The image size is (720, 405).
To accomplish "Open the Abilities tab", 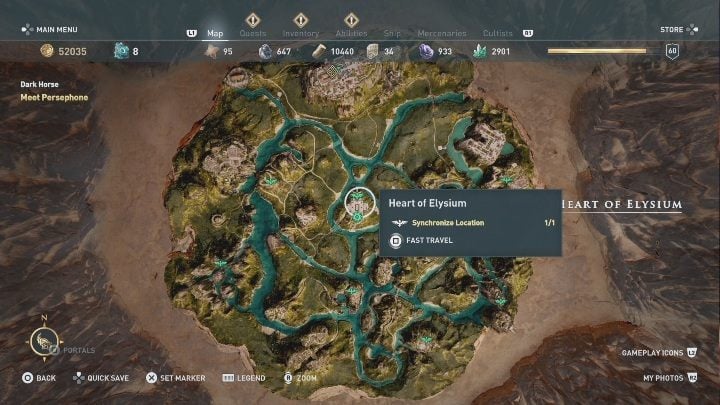I will point(351,33).
